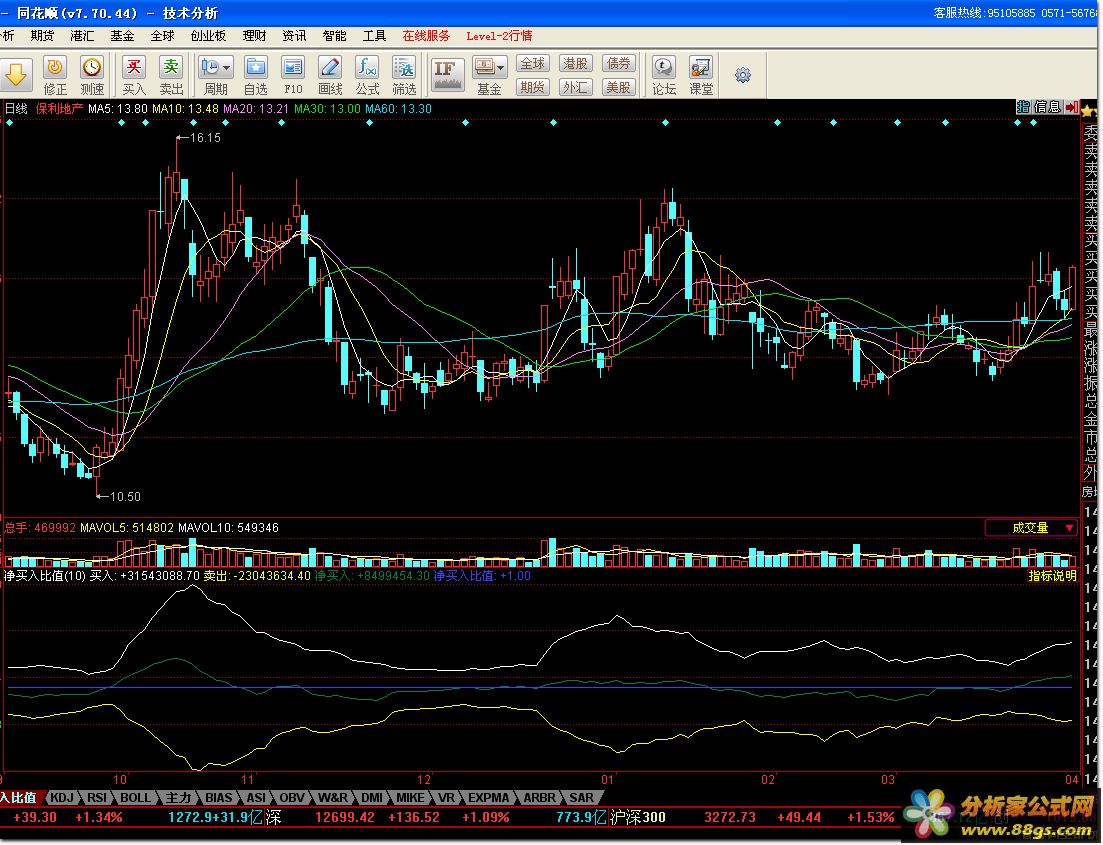Click the 期货 toolbar button
Screen dimensions: 1103x845
(533, 87)
